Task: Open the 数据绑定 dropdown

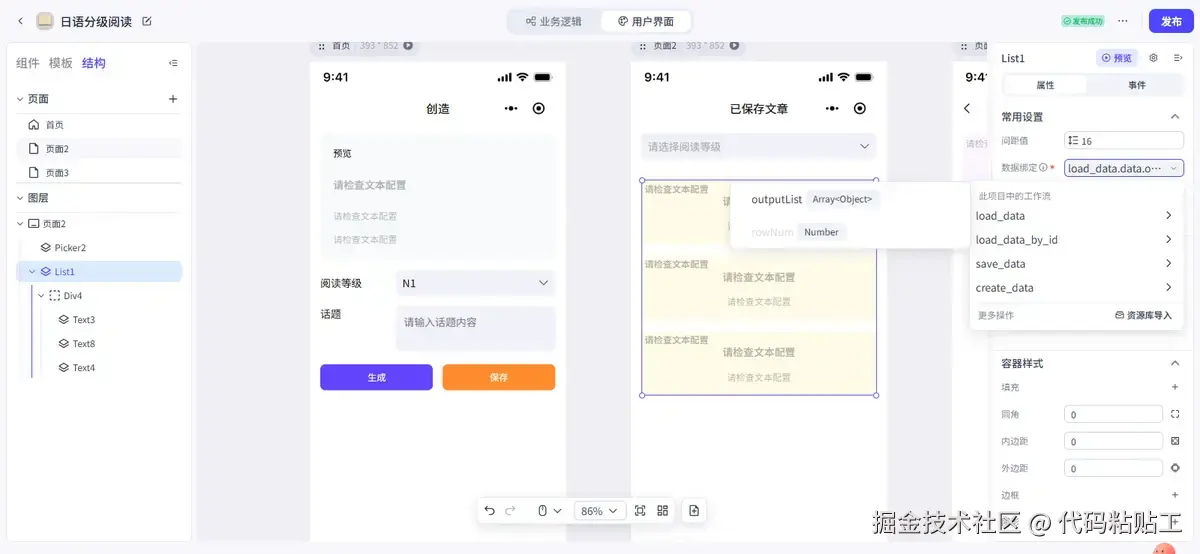Action: (x=1124, y=168)
